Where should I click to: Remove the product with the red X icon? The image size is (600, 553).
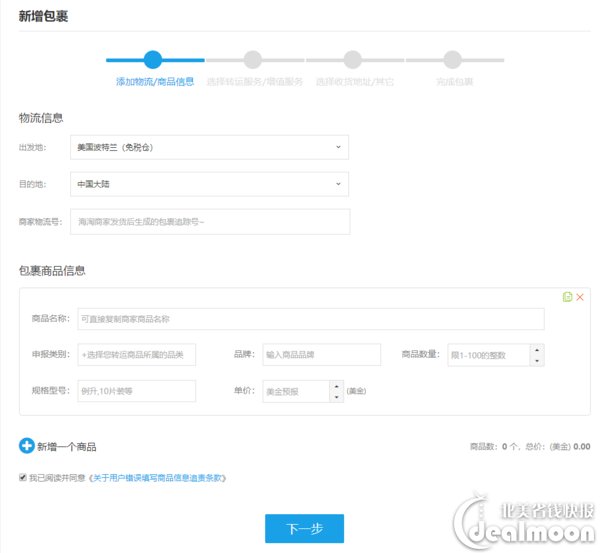[580, 297]
